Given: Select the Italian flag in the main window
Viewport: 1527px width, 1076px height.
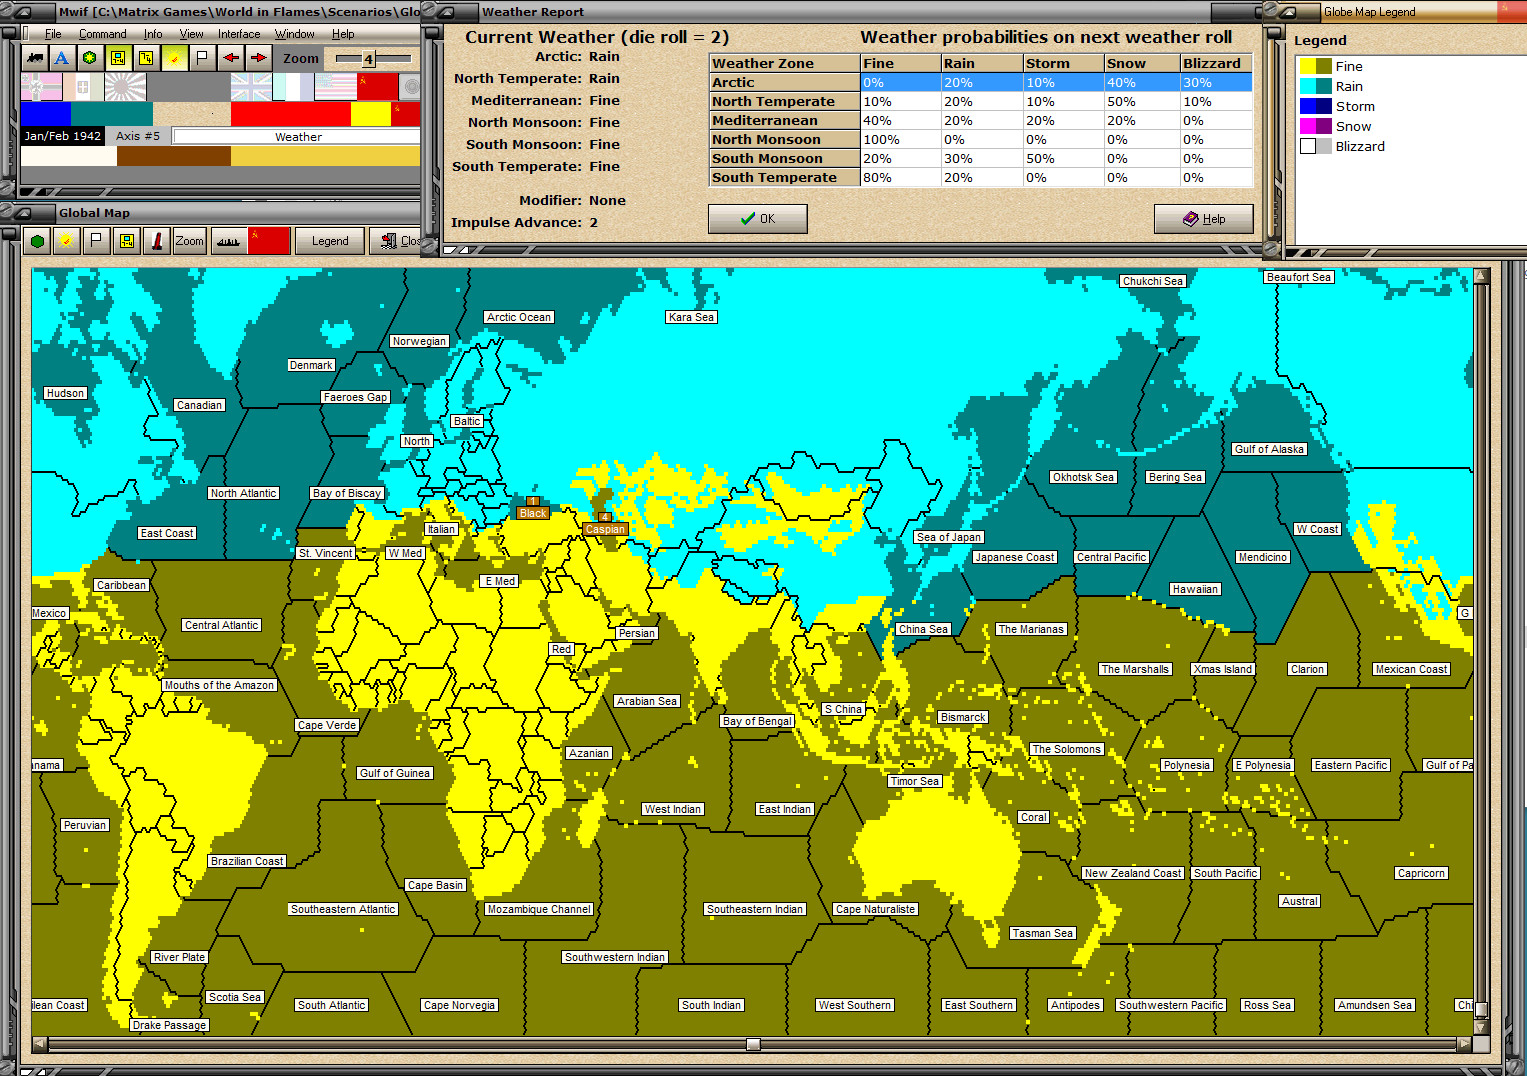Looking at the screenshot, I should point(83,87).
